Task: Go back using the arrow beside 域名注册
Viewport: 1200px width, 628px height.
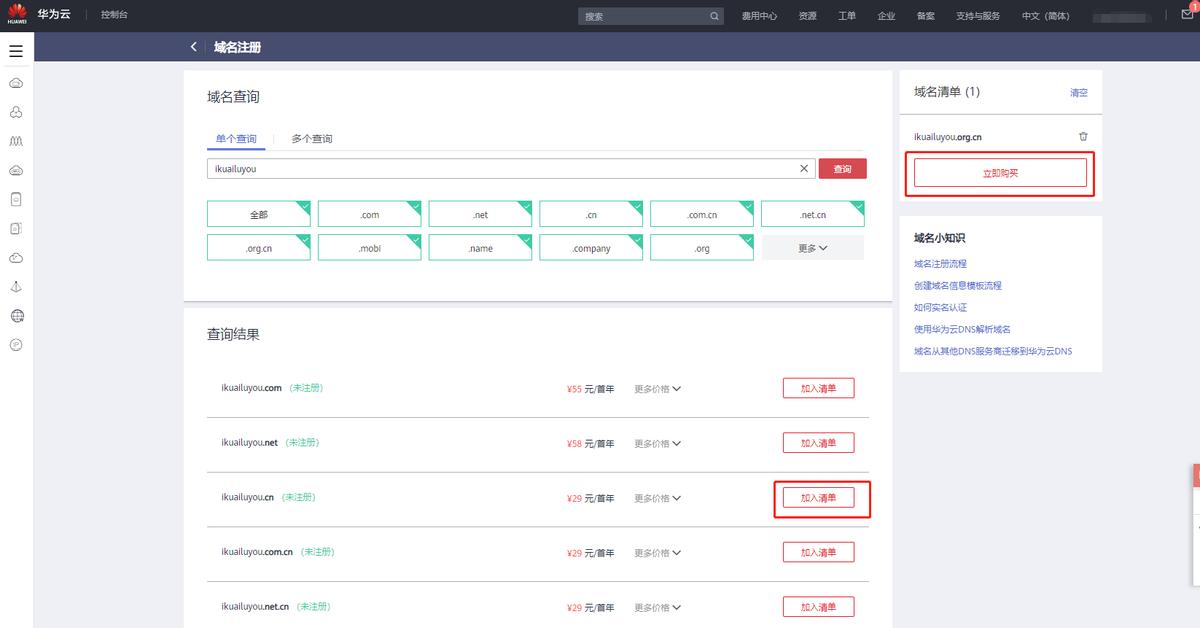Action: [x=194, y=47]
